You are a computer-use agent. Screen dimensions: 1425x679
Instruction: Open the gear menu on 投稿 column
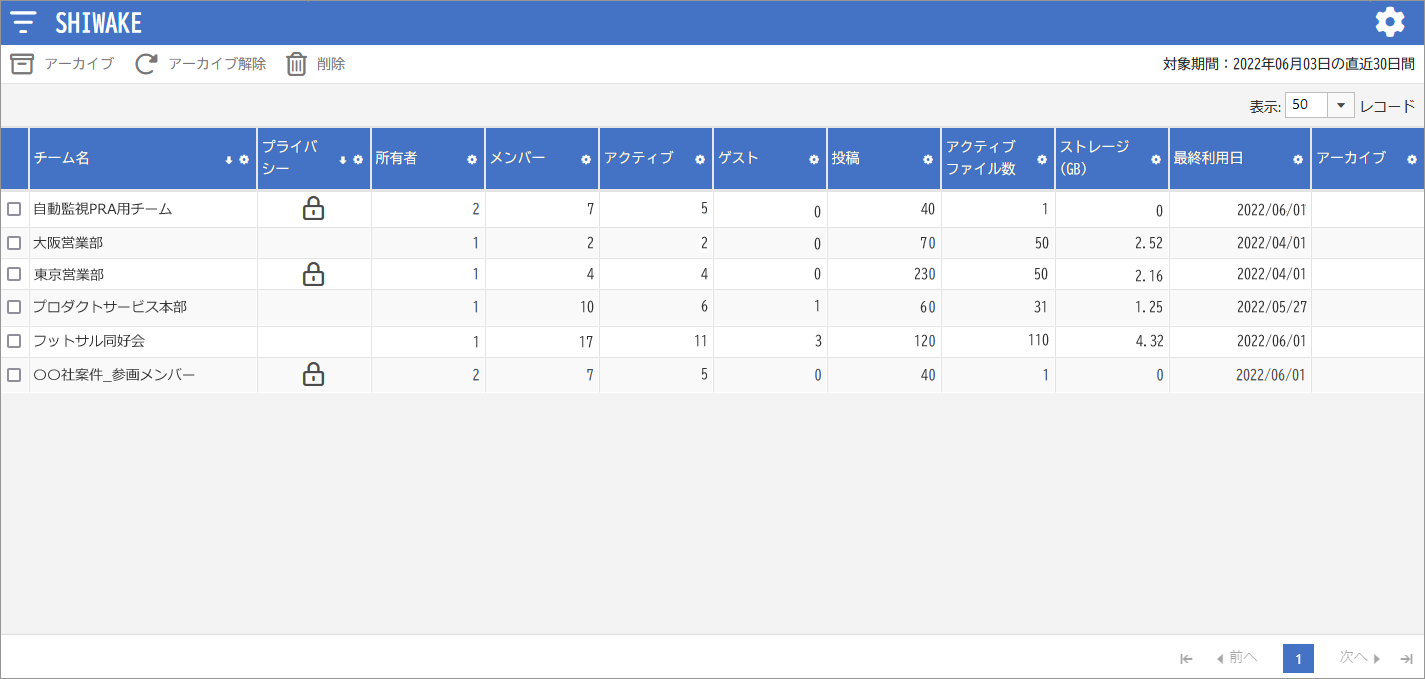point(927,160)
